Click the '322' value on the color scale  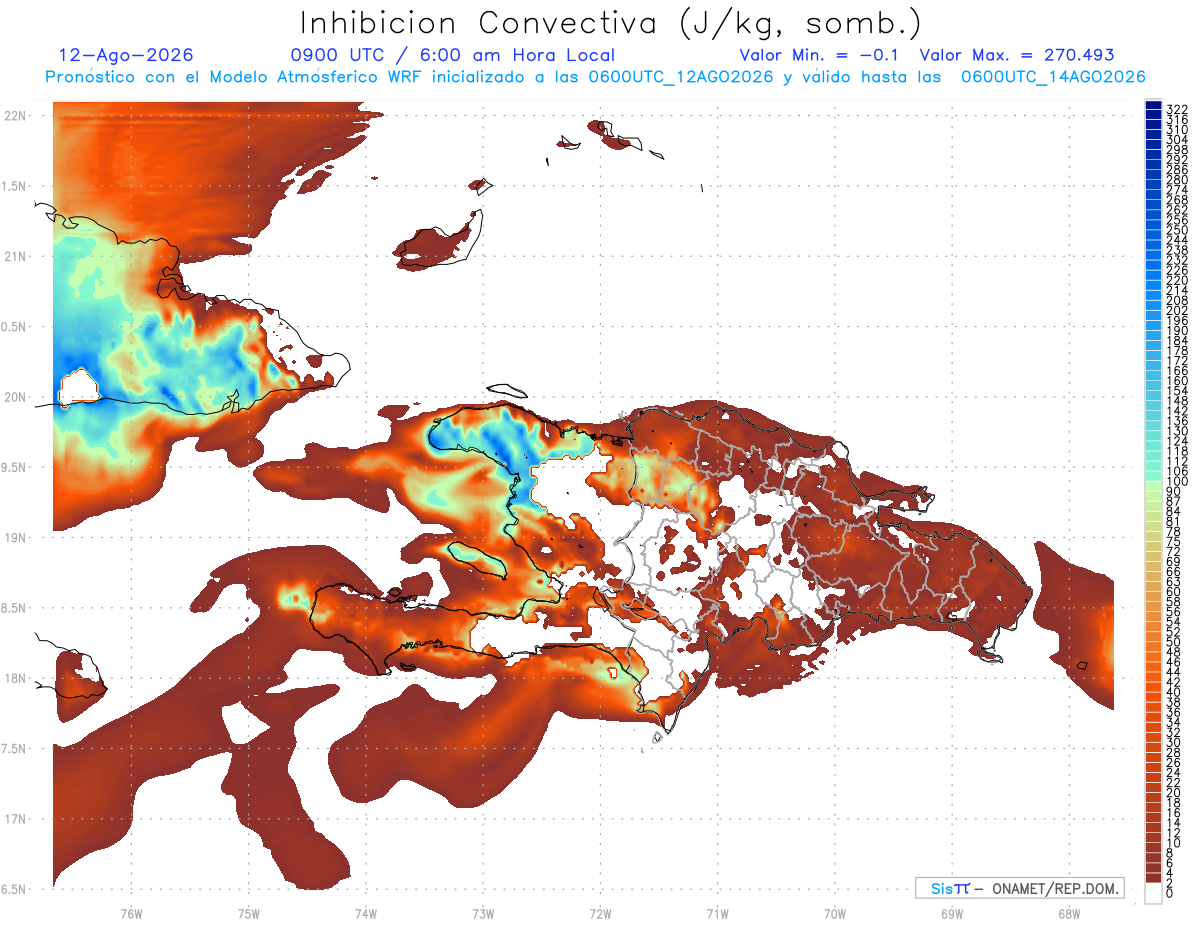tap(1177, 109)
